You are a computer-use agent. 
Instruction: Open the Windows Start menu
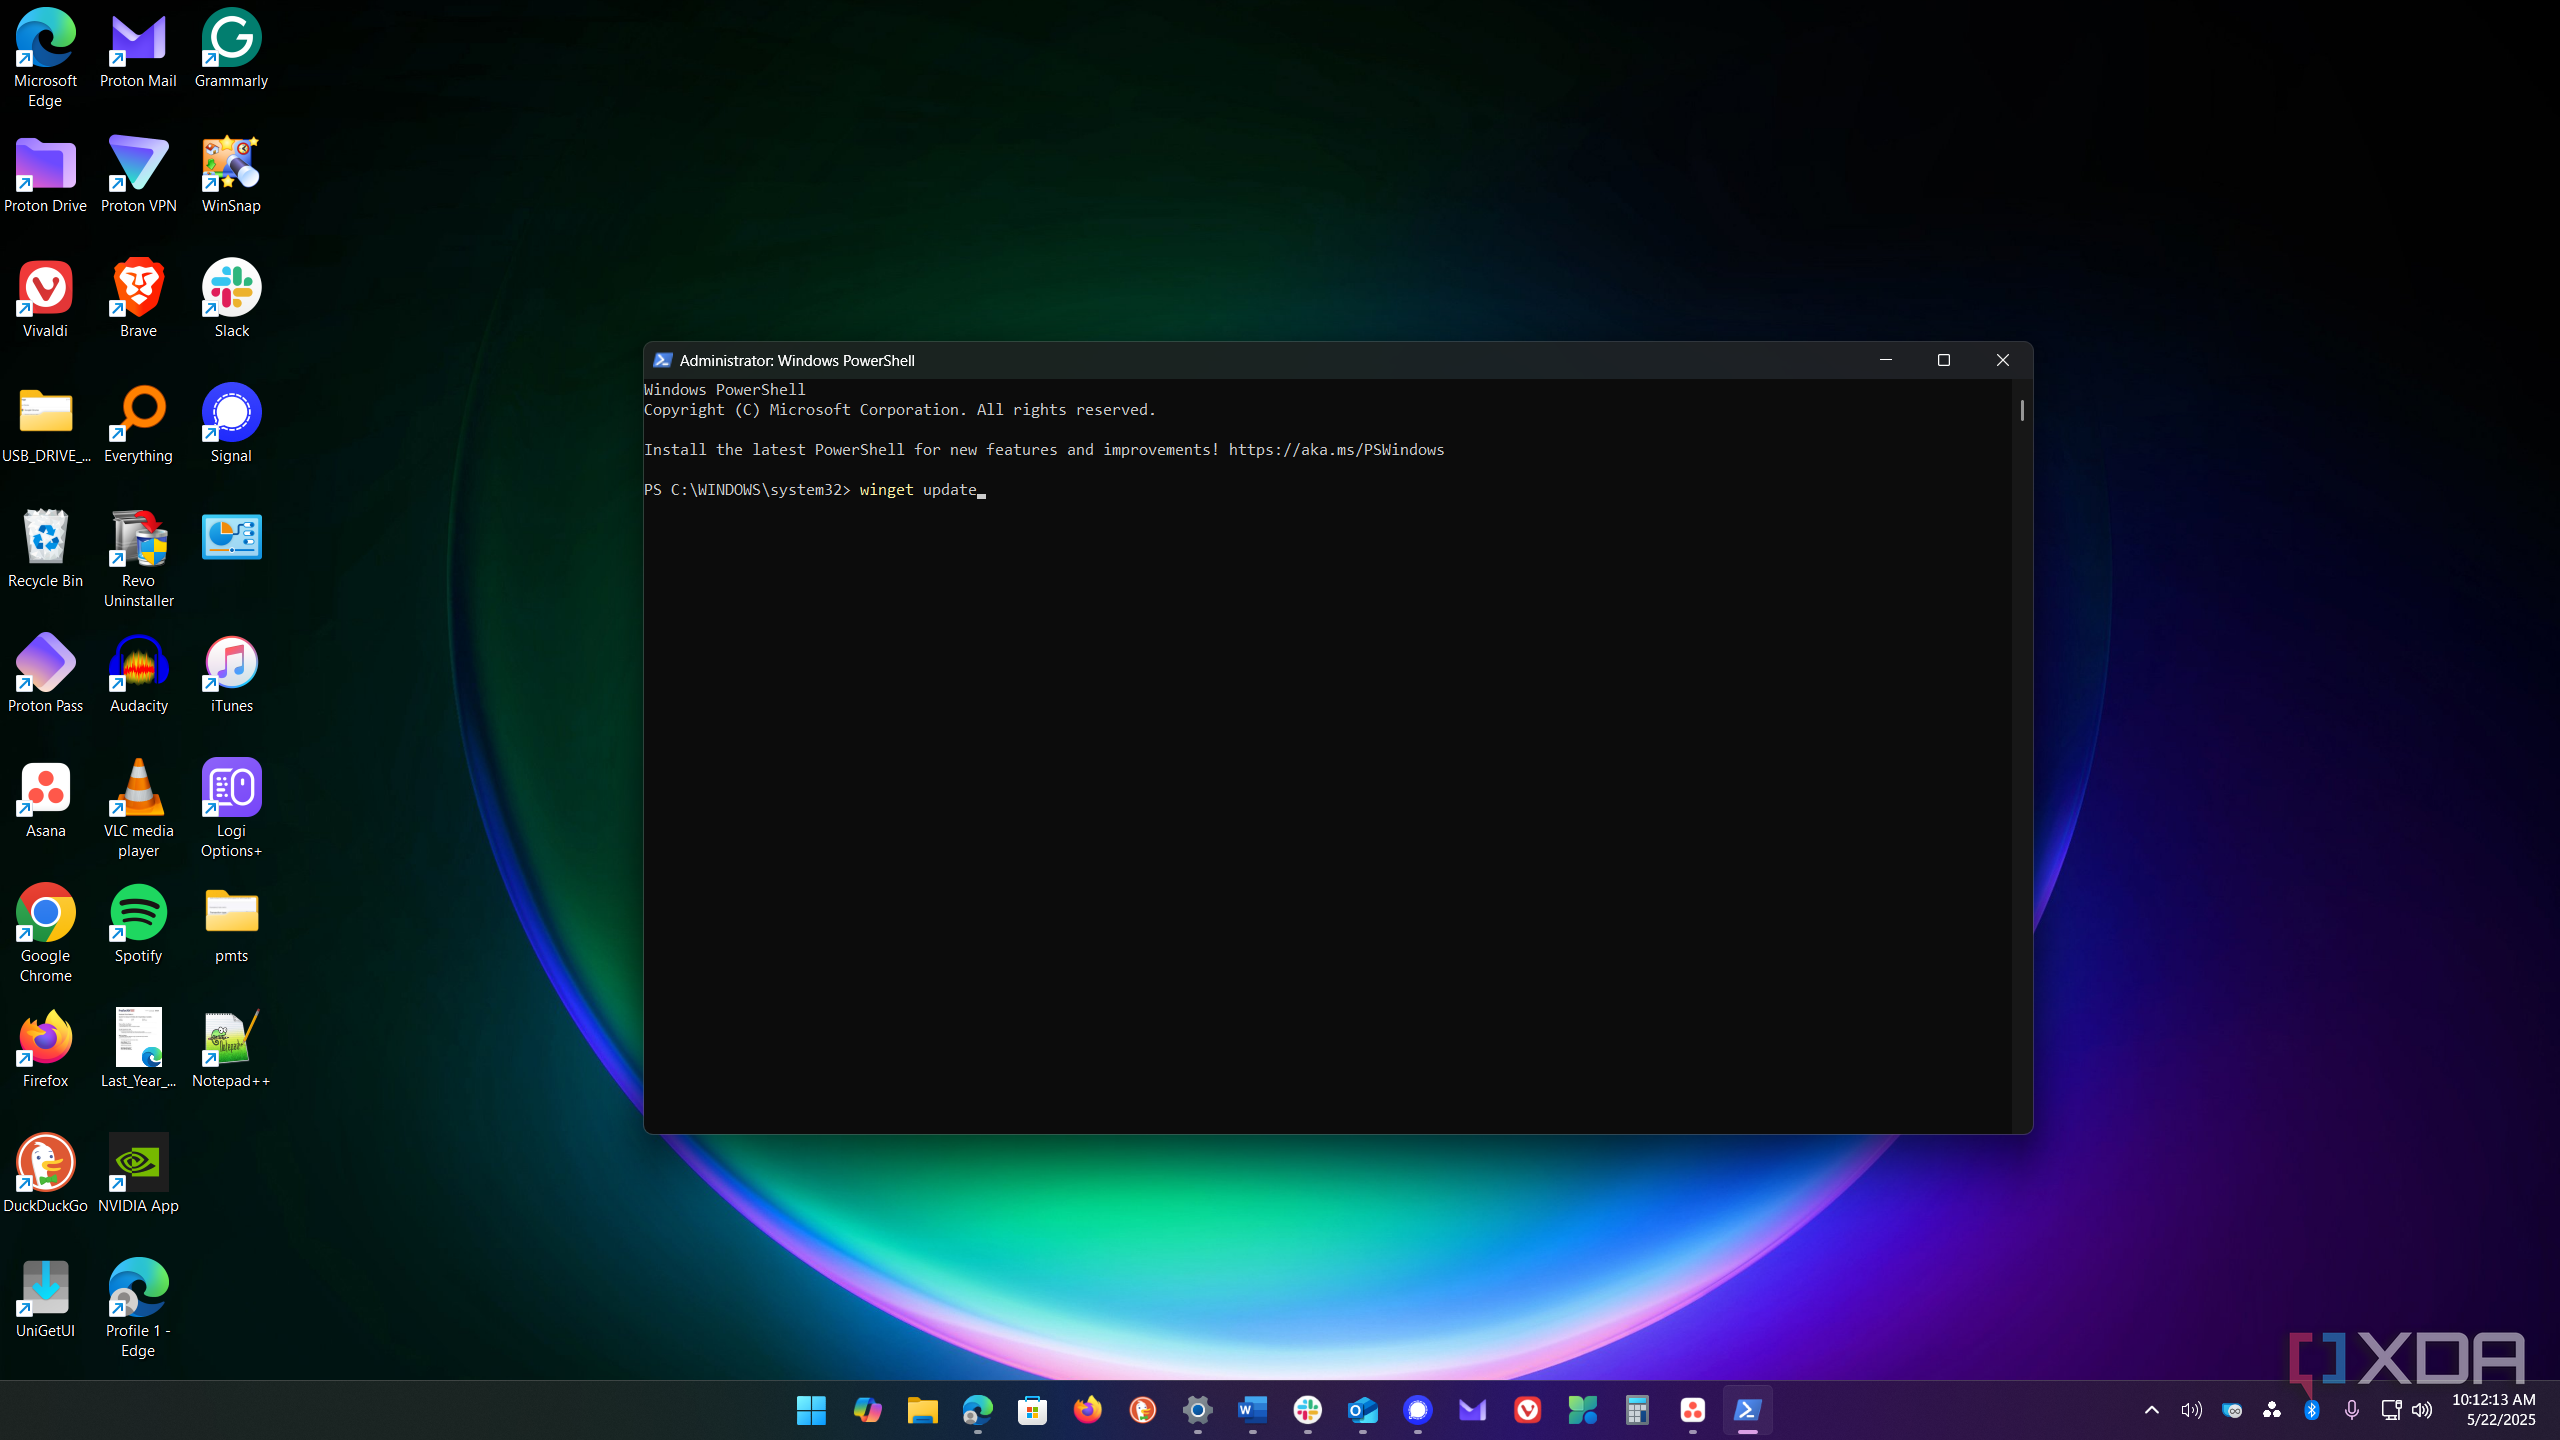point(811,1410)
